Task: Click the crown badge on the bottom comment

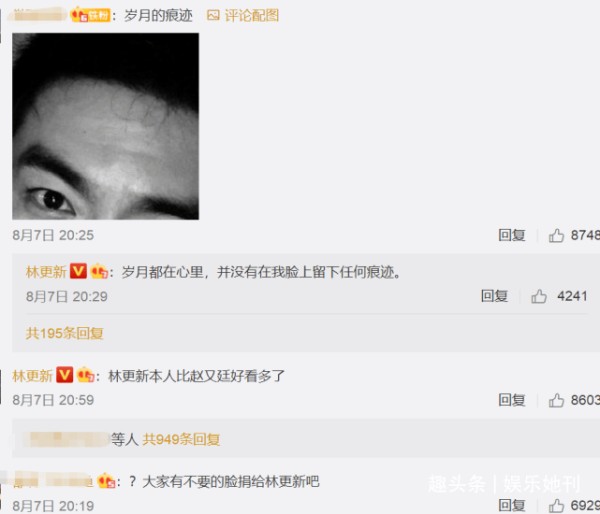Action: click(x=106, y=481)
